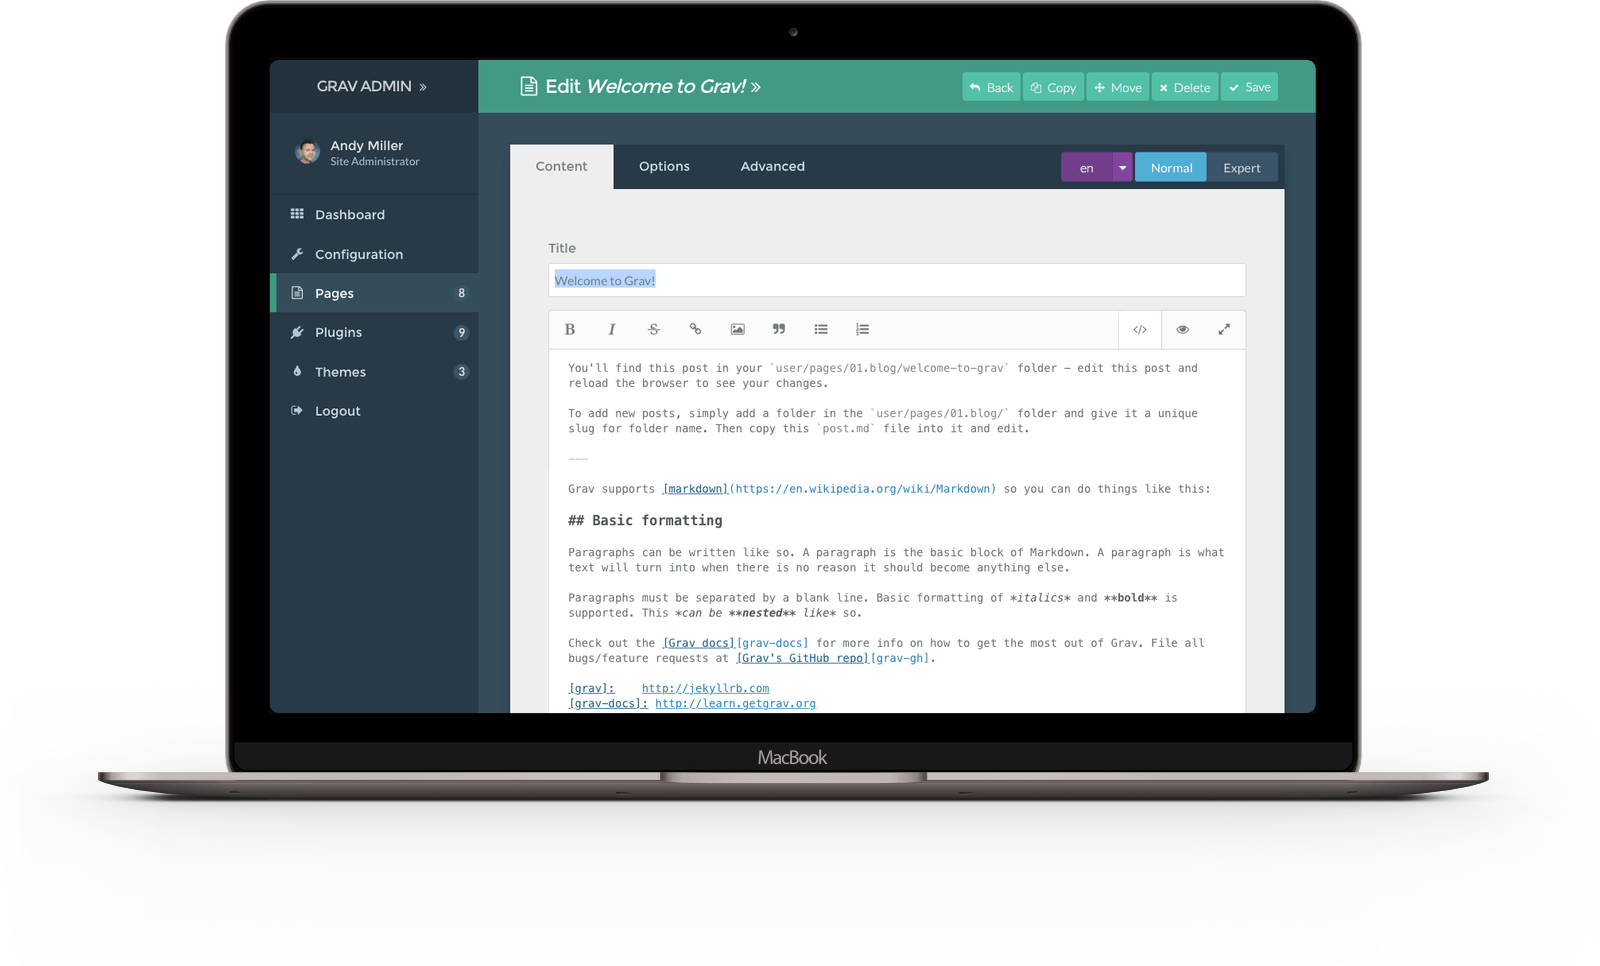Click the Themes droplet icon
1600x966 pixels.
tap(297, 371)
